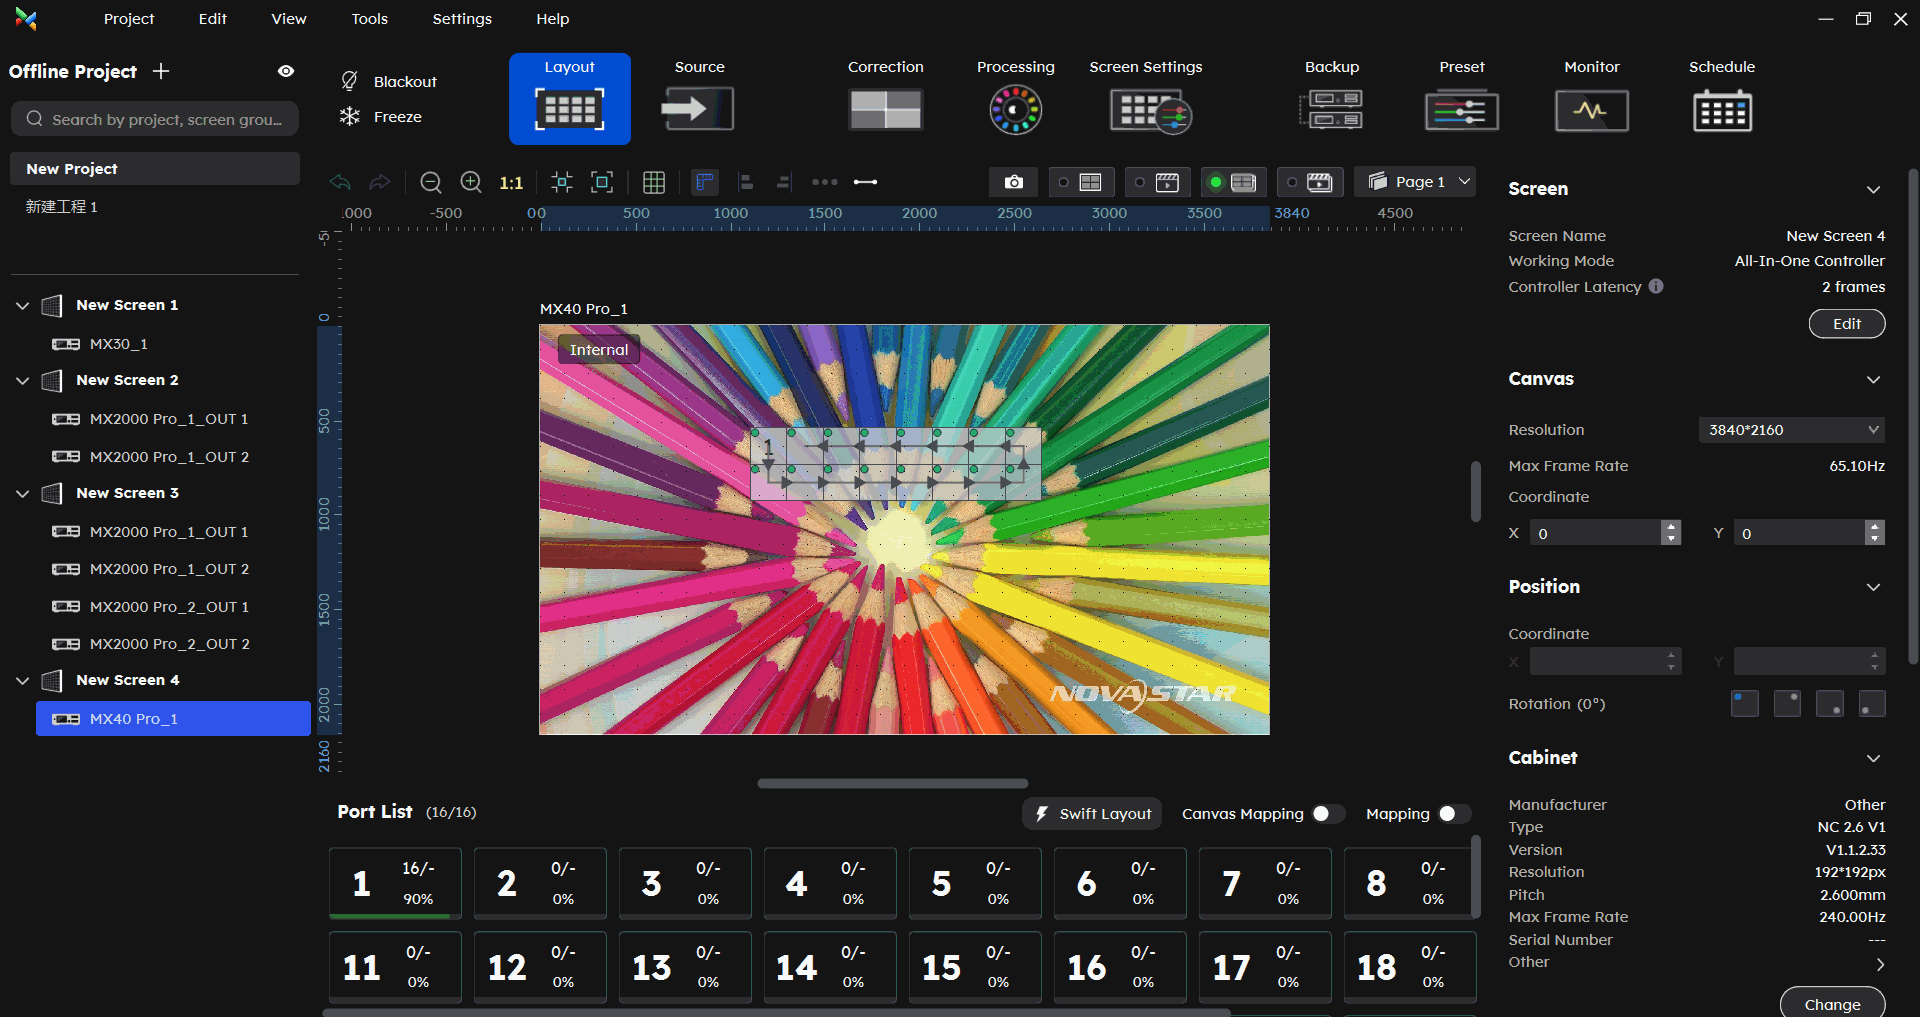
Task: Click the camera snapshot icon
Action: point(1013,182)
